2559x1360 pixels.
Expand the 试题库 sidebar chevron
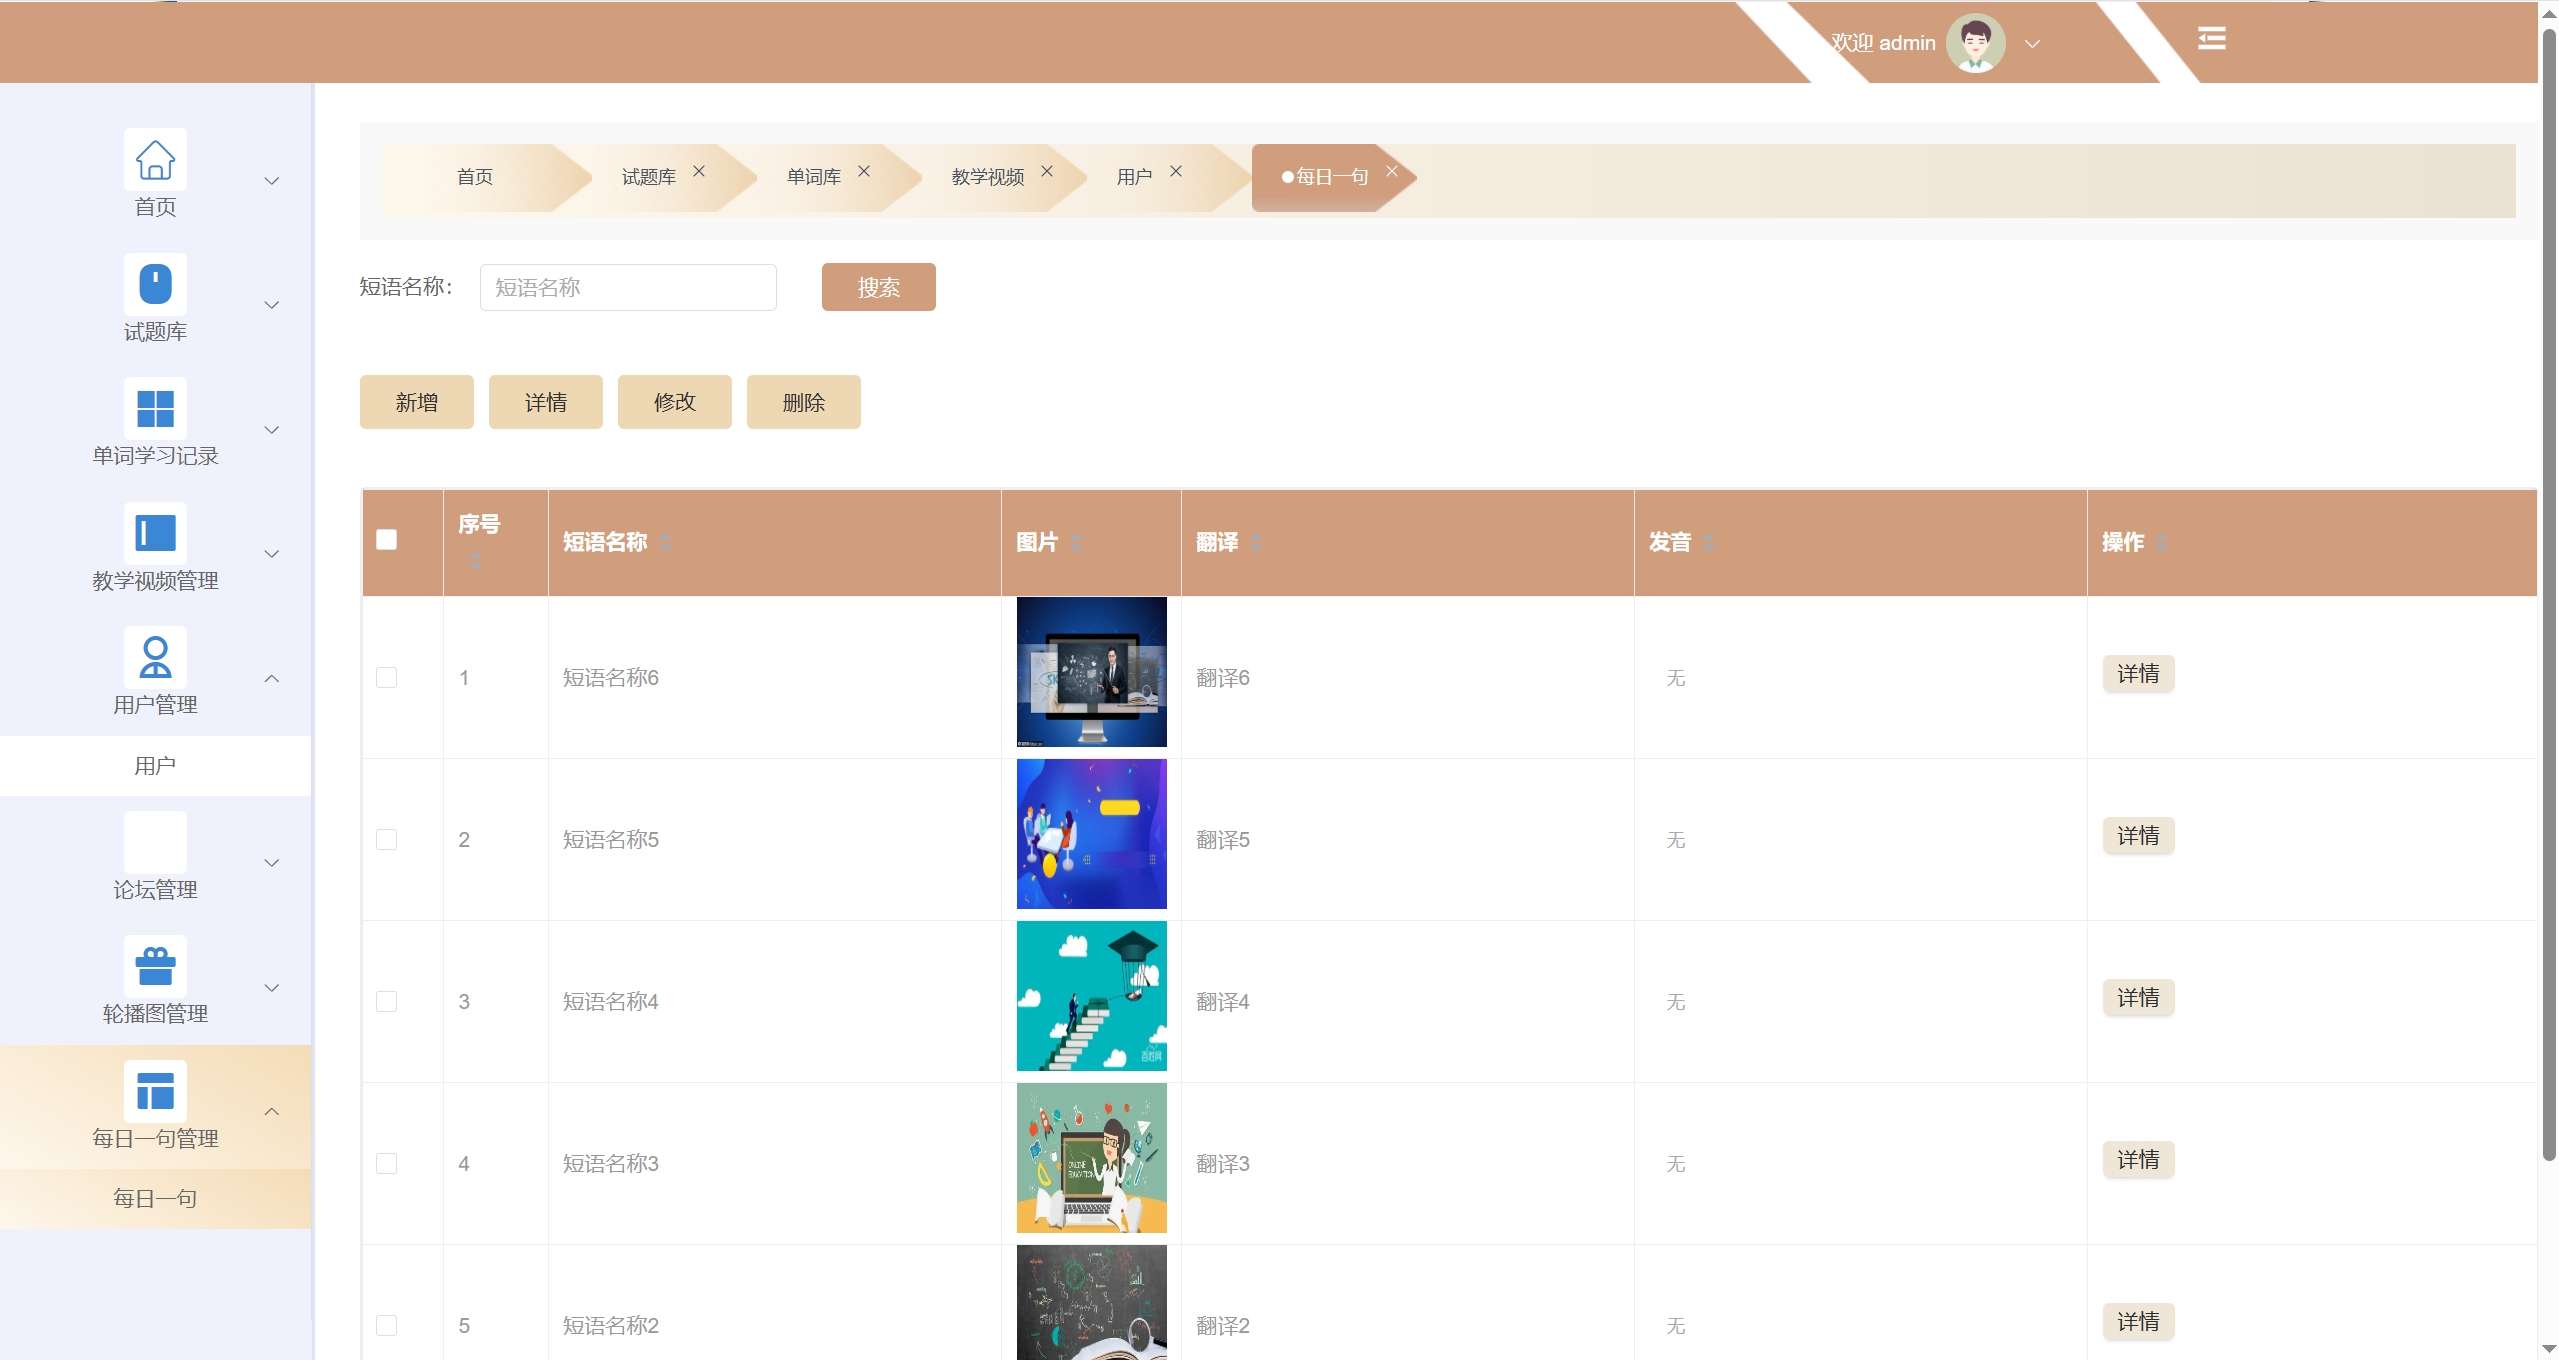pyautogui.click(x=271, y=305)
